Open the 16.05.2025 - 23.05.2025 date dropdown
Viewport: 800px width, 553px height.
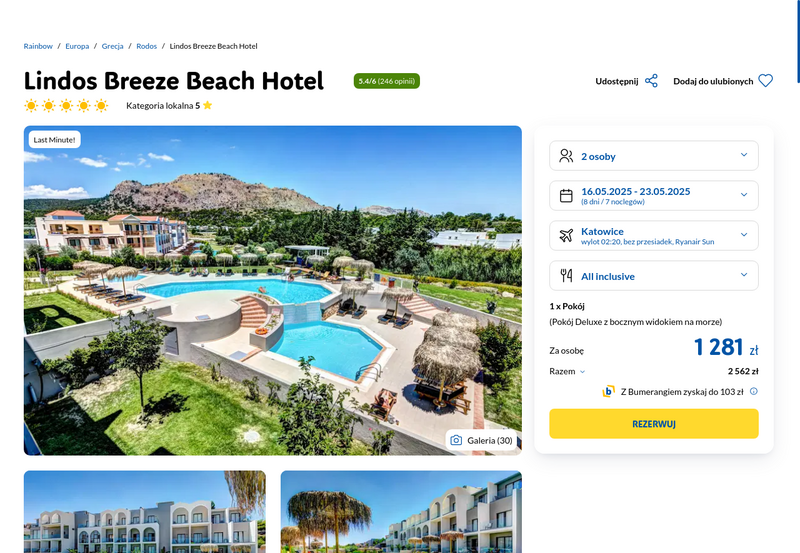654,195
